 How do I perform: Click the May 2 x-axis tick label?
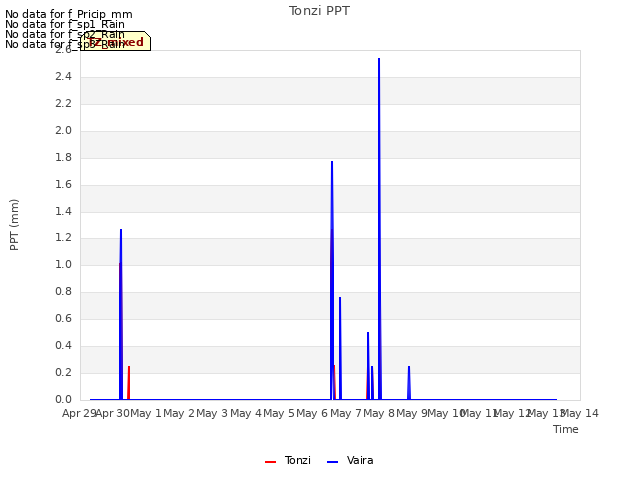pos(179,413)
